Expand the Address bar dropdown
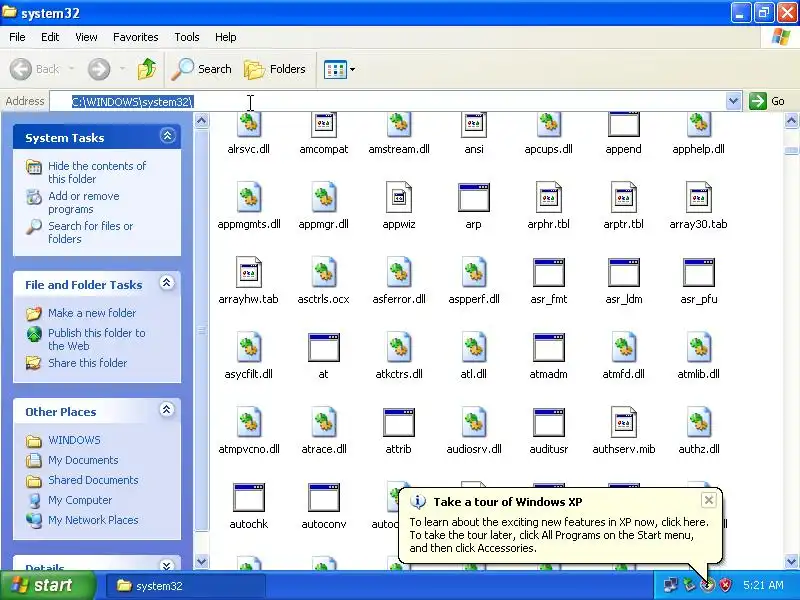This screenshot has height=600, width=800. [733, 101]
